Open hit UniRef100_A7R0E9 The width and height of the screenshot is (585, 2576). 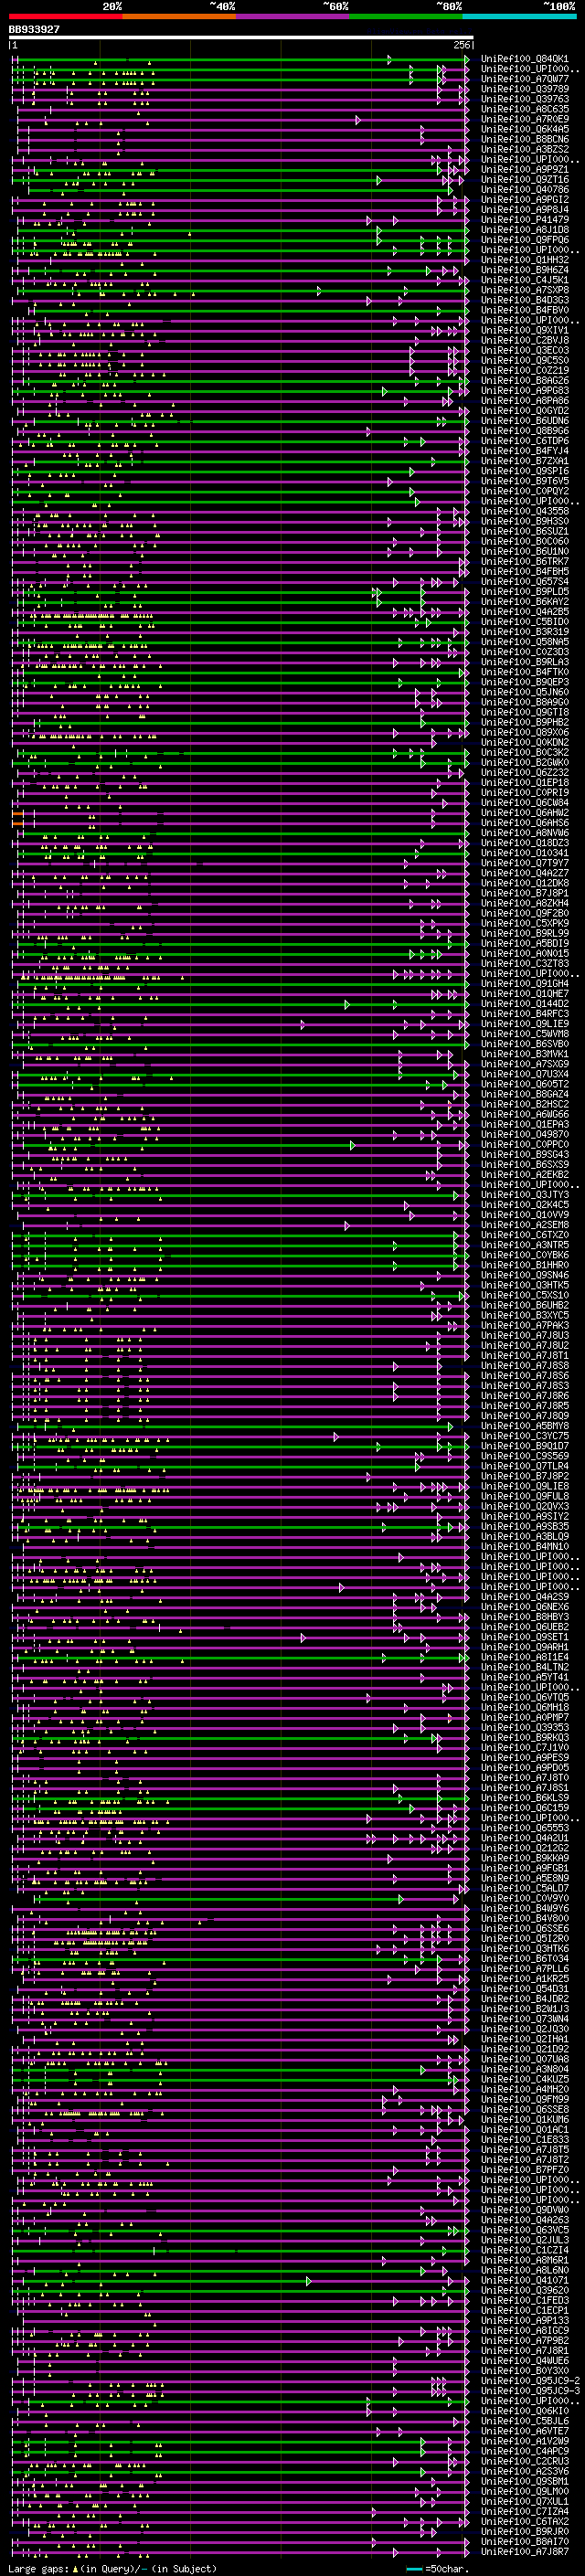coord(525,119)
